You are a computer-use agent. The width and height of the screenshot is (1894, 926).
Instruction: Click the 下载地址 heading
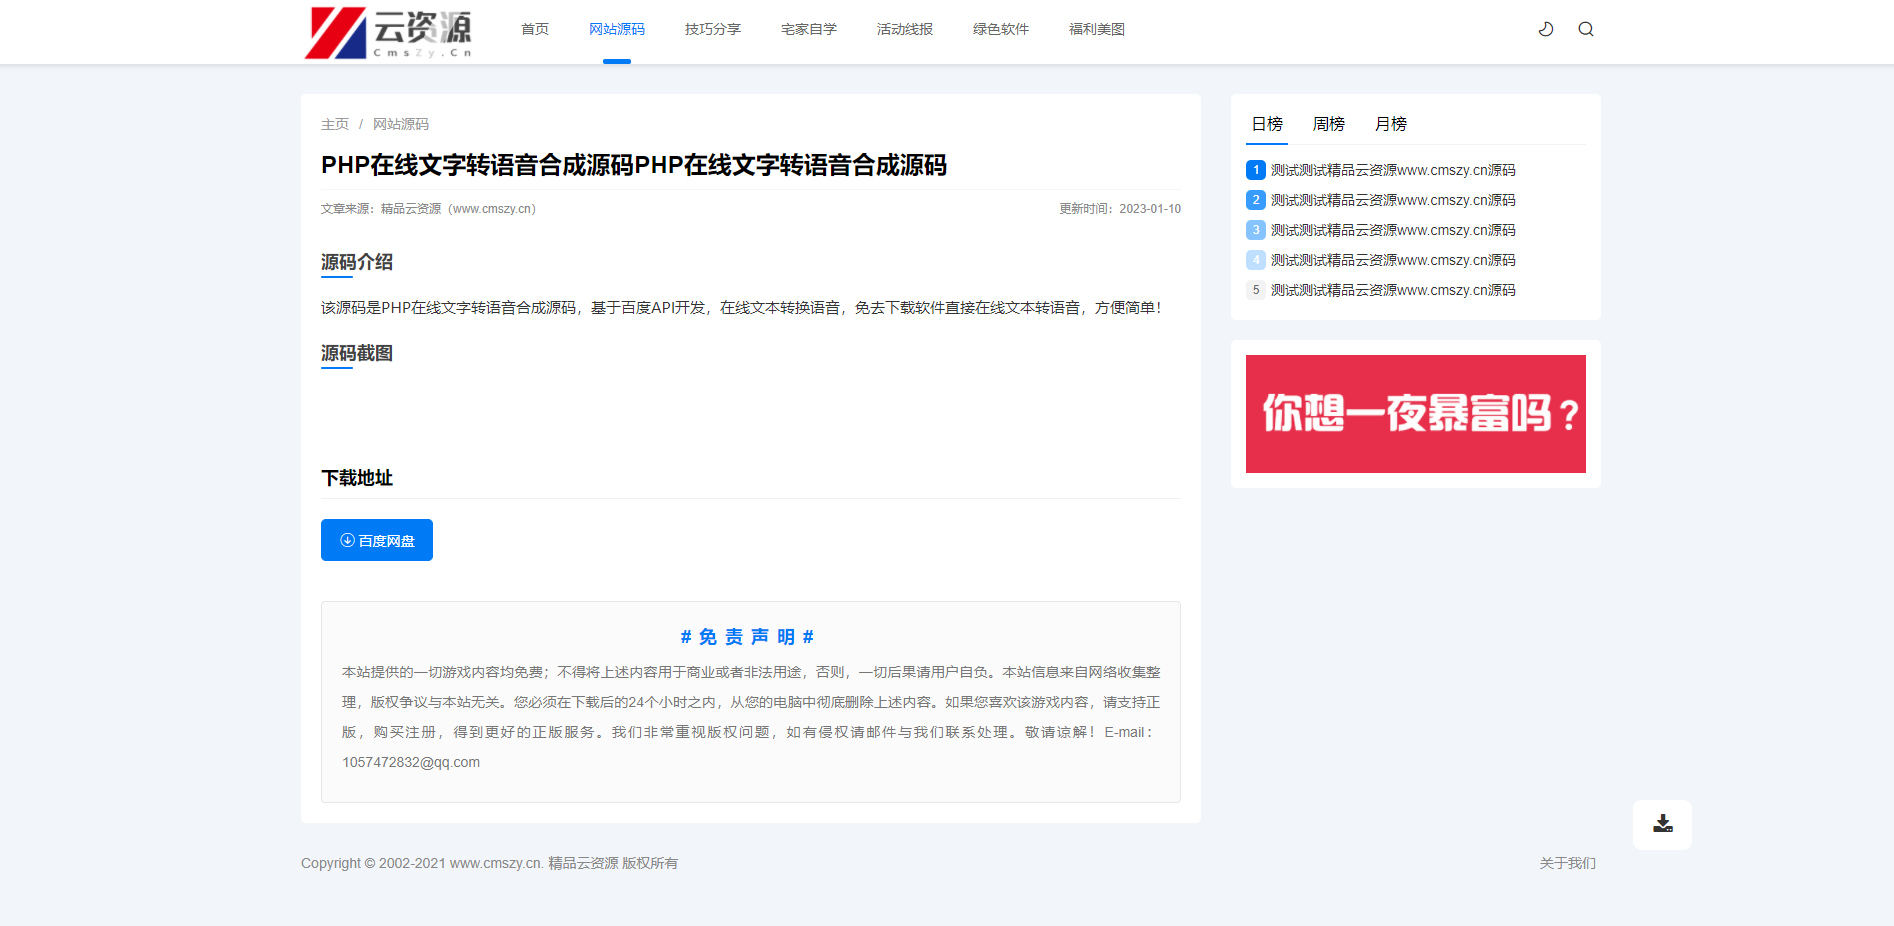point(357,478)
